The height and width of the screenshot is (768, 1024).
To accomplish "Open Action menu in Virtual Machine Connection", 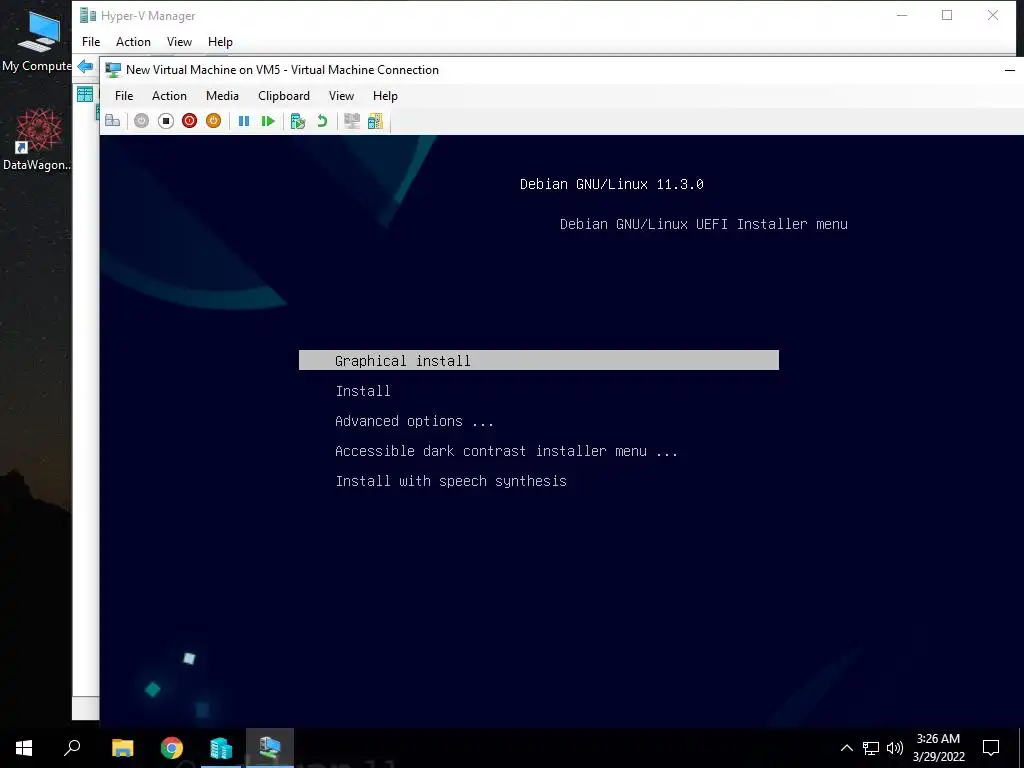I will [169, 95].
